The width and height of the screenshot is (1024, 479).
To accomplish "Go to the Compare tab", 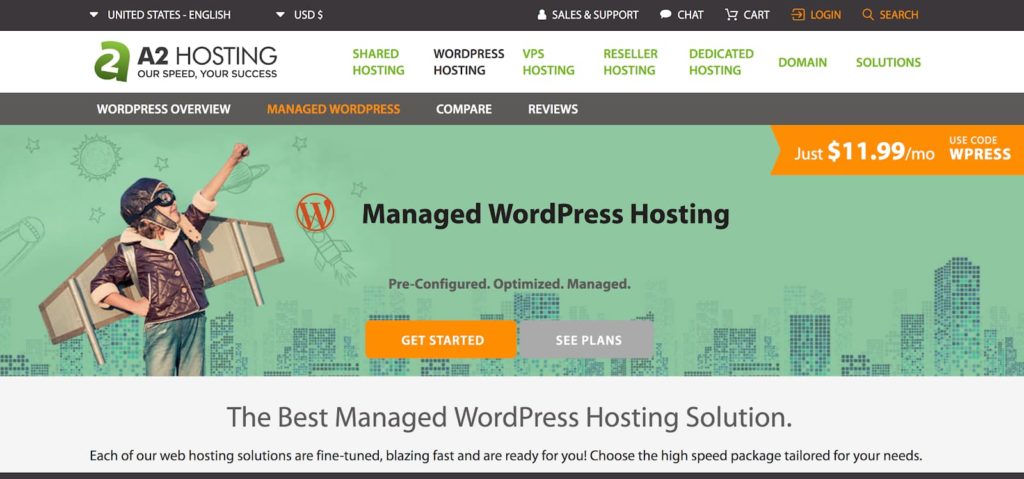I will pos(464,109).
